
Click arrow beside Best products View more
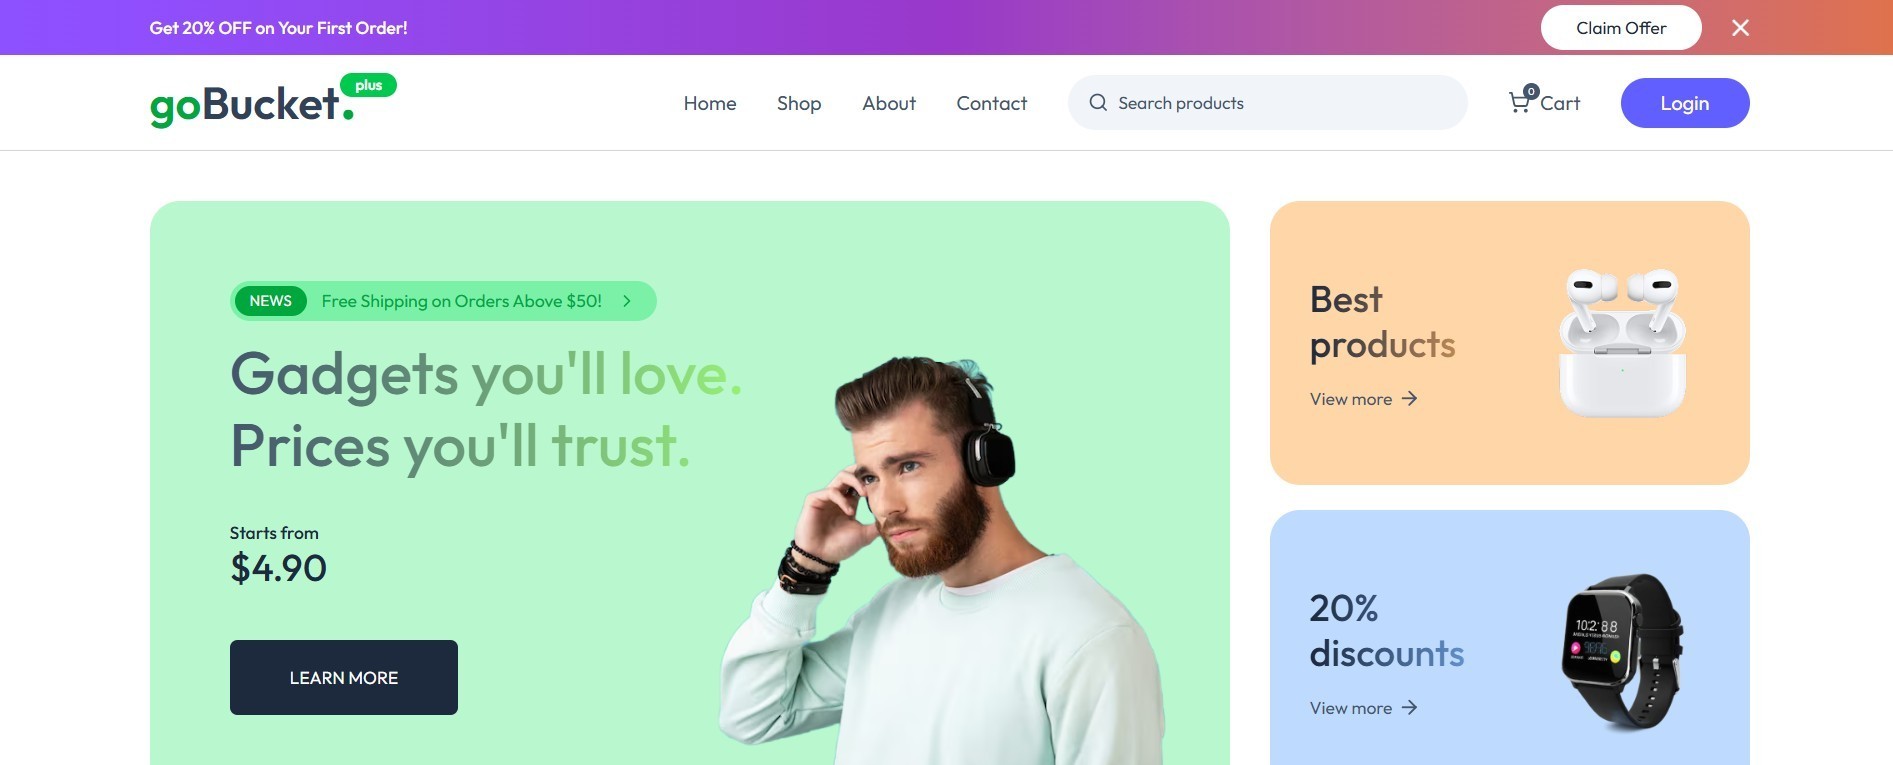click(x=1409, y=399)
